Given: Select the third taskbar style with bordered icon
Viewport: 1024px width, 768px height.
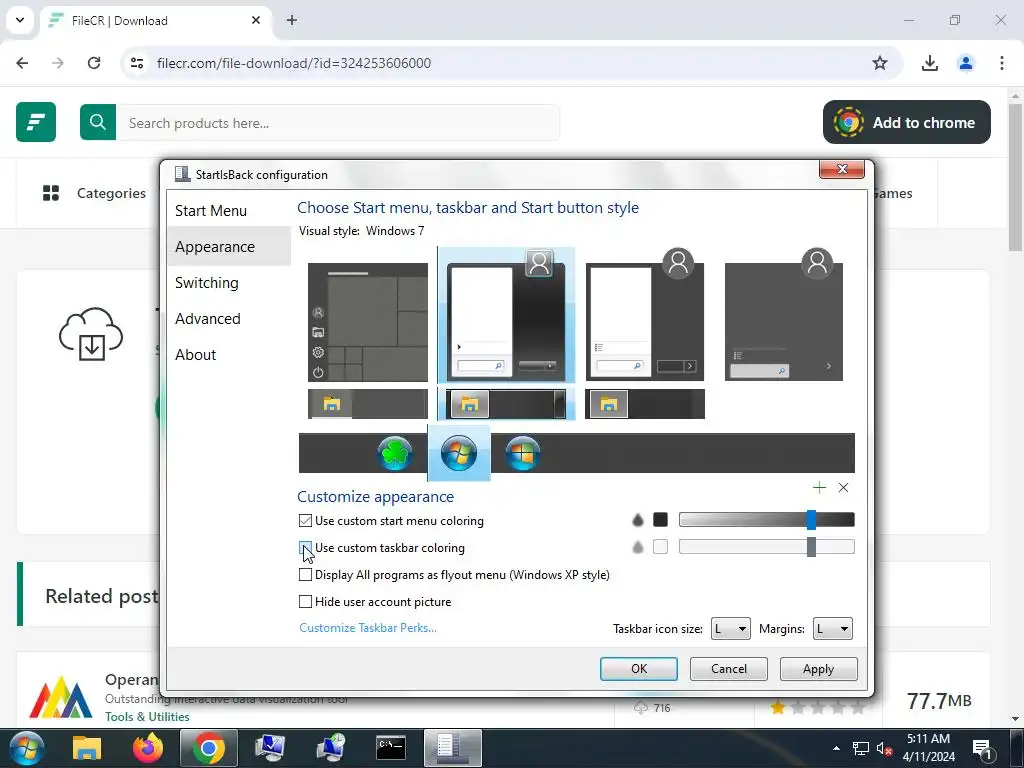Looking at the screenshot, I should coord(645,404).
